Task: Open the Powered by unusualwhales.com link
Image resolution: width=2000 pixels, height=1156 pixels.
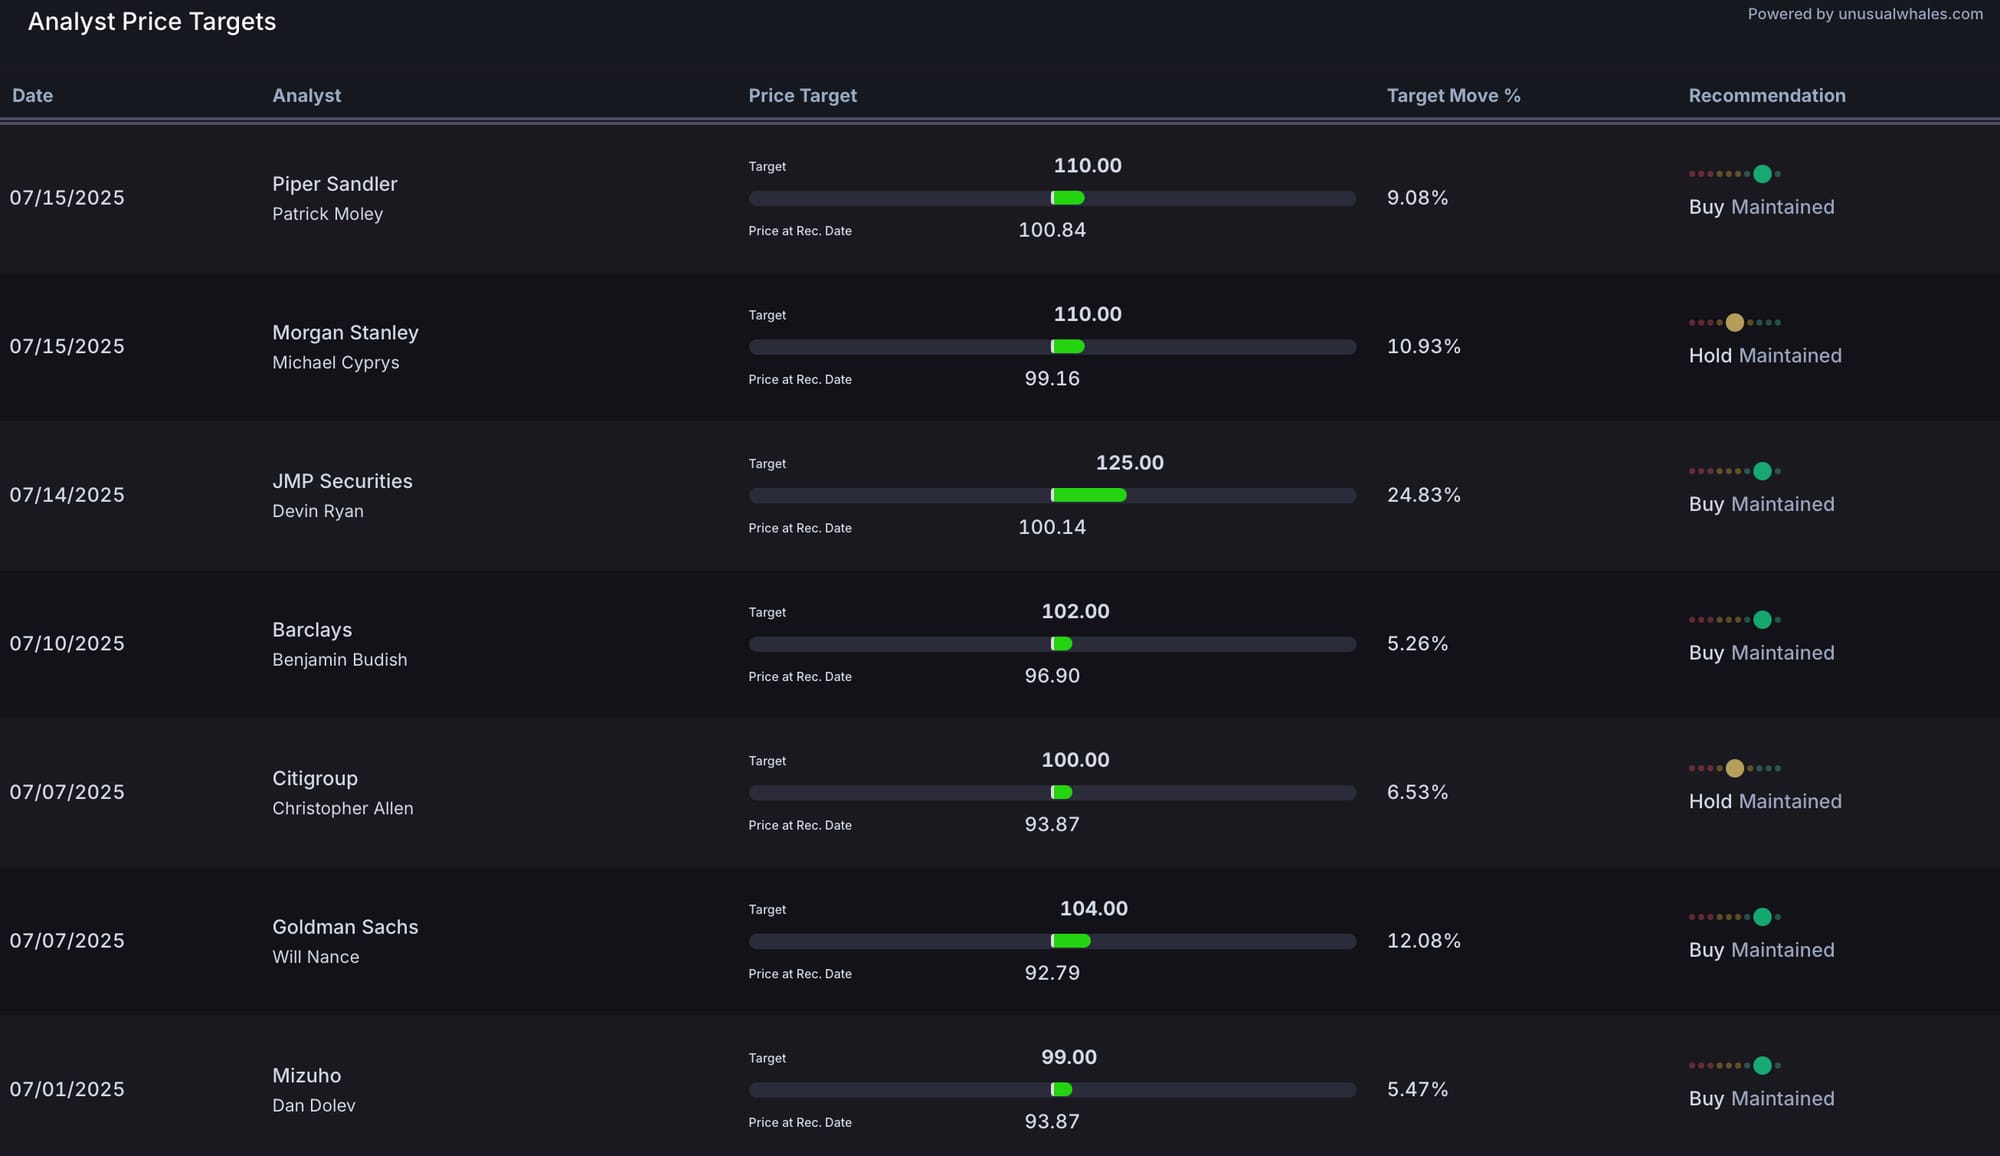Action: pos(1865,14)
